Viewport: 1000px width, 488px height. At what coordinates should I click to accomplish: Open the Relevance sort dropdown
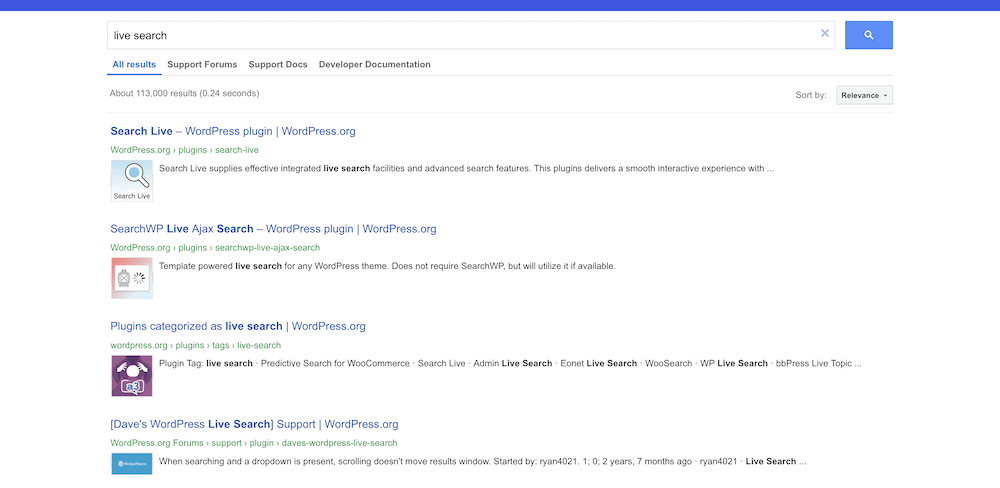point(864,95)
